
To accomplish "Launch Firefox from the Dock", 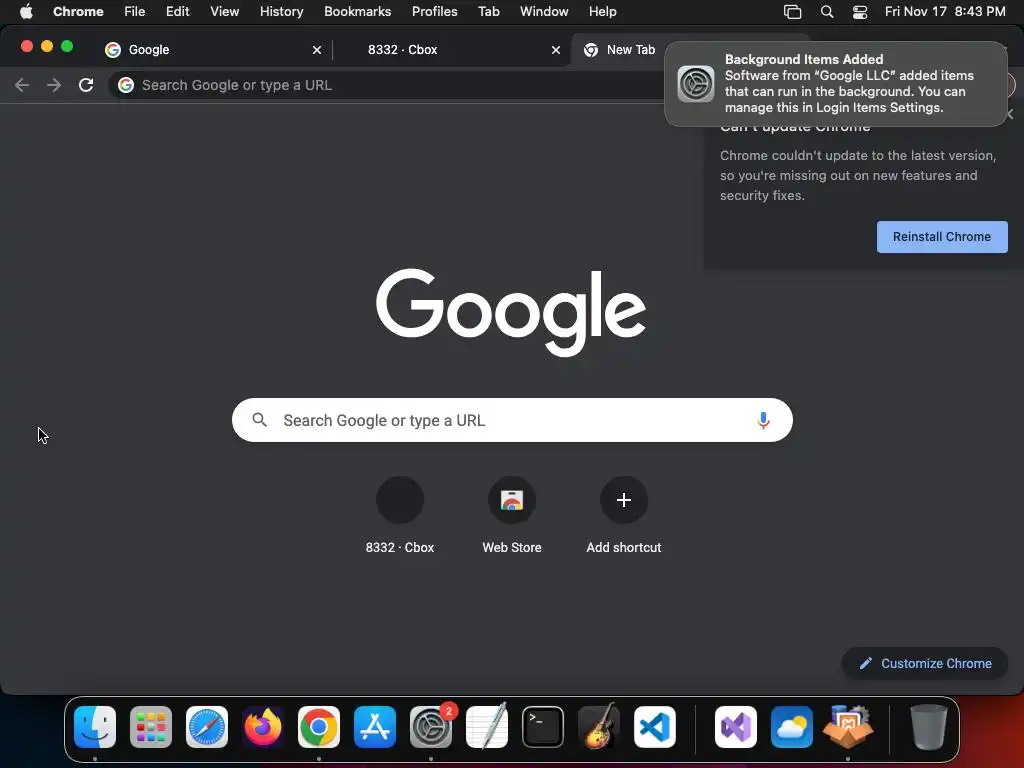I will coord(263,727).
